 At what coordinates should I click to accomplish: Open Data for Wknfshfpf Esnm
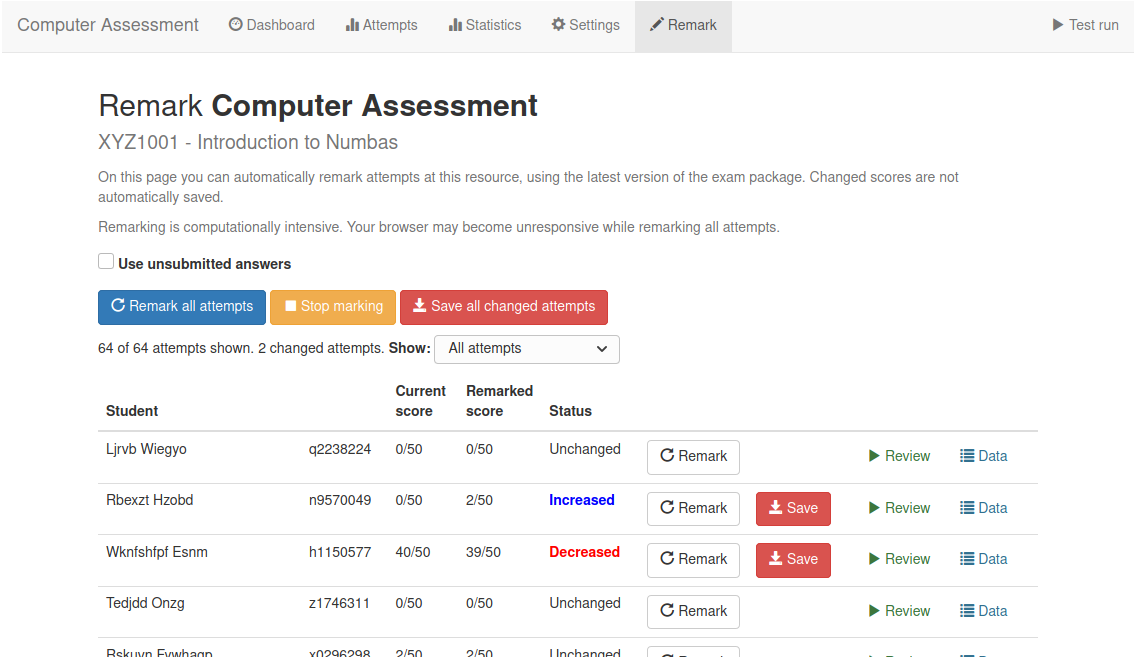tap(984, 559)
